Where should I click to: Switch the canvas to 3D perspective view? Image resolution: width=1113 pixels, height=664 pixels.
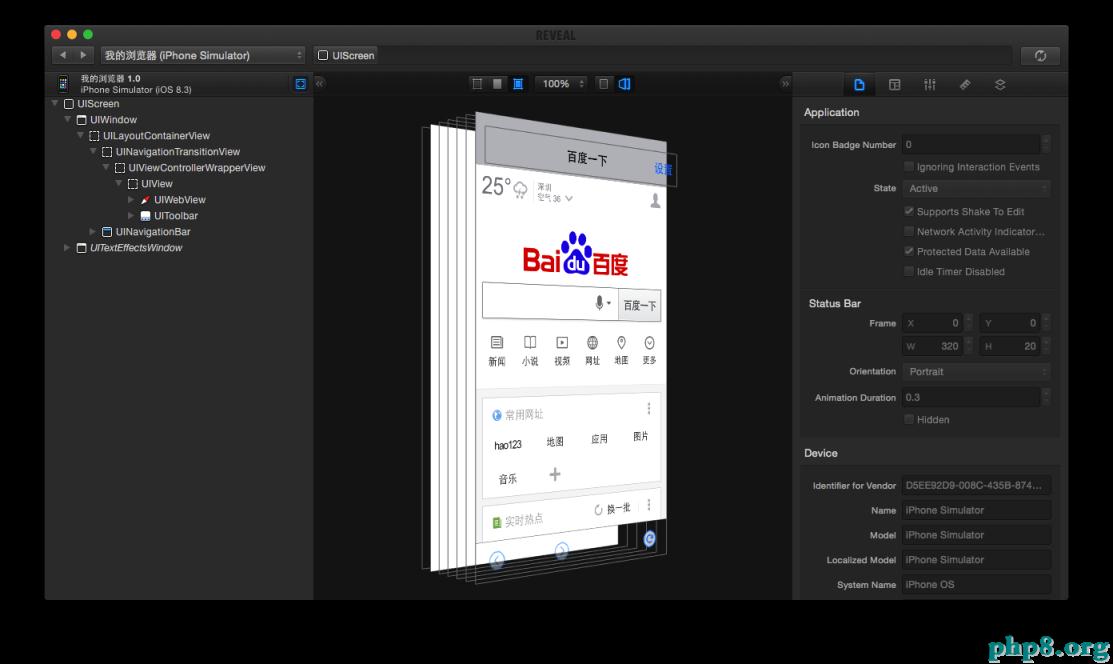[624, 84]
